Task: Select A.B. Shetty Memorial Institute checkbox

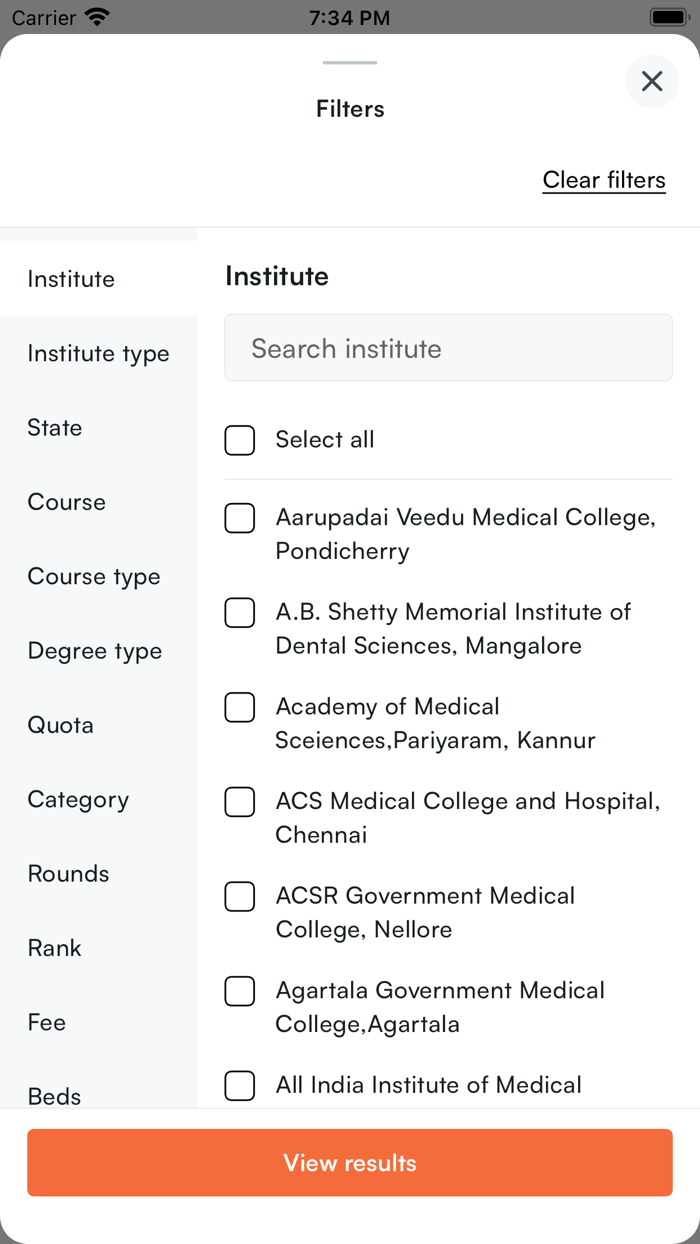Action: 240,613
